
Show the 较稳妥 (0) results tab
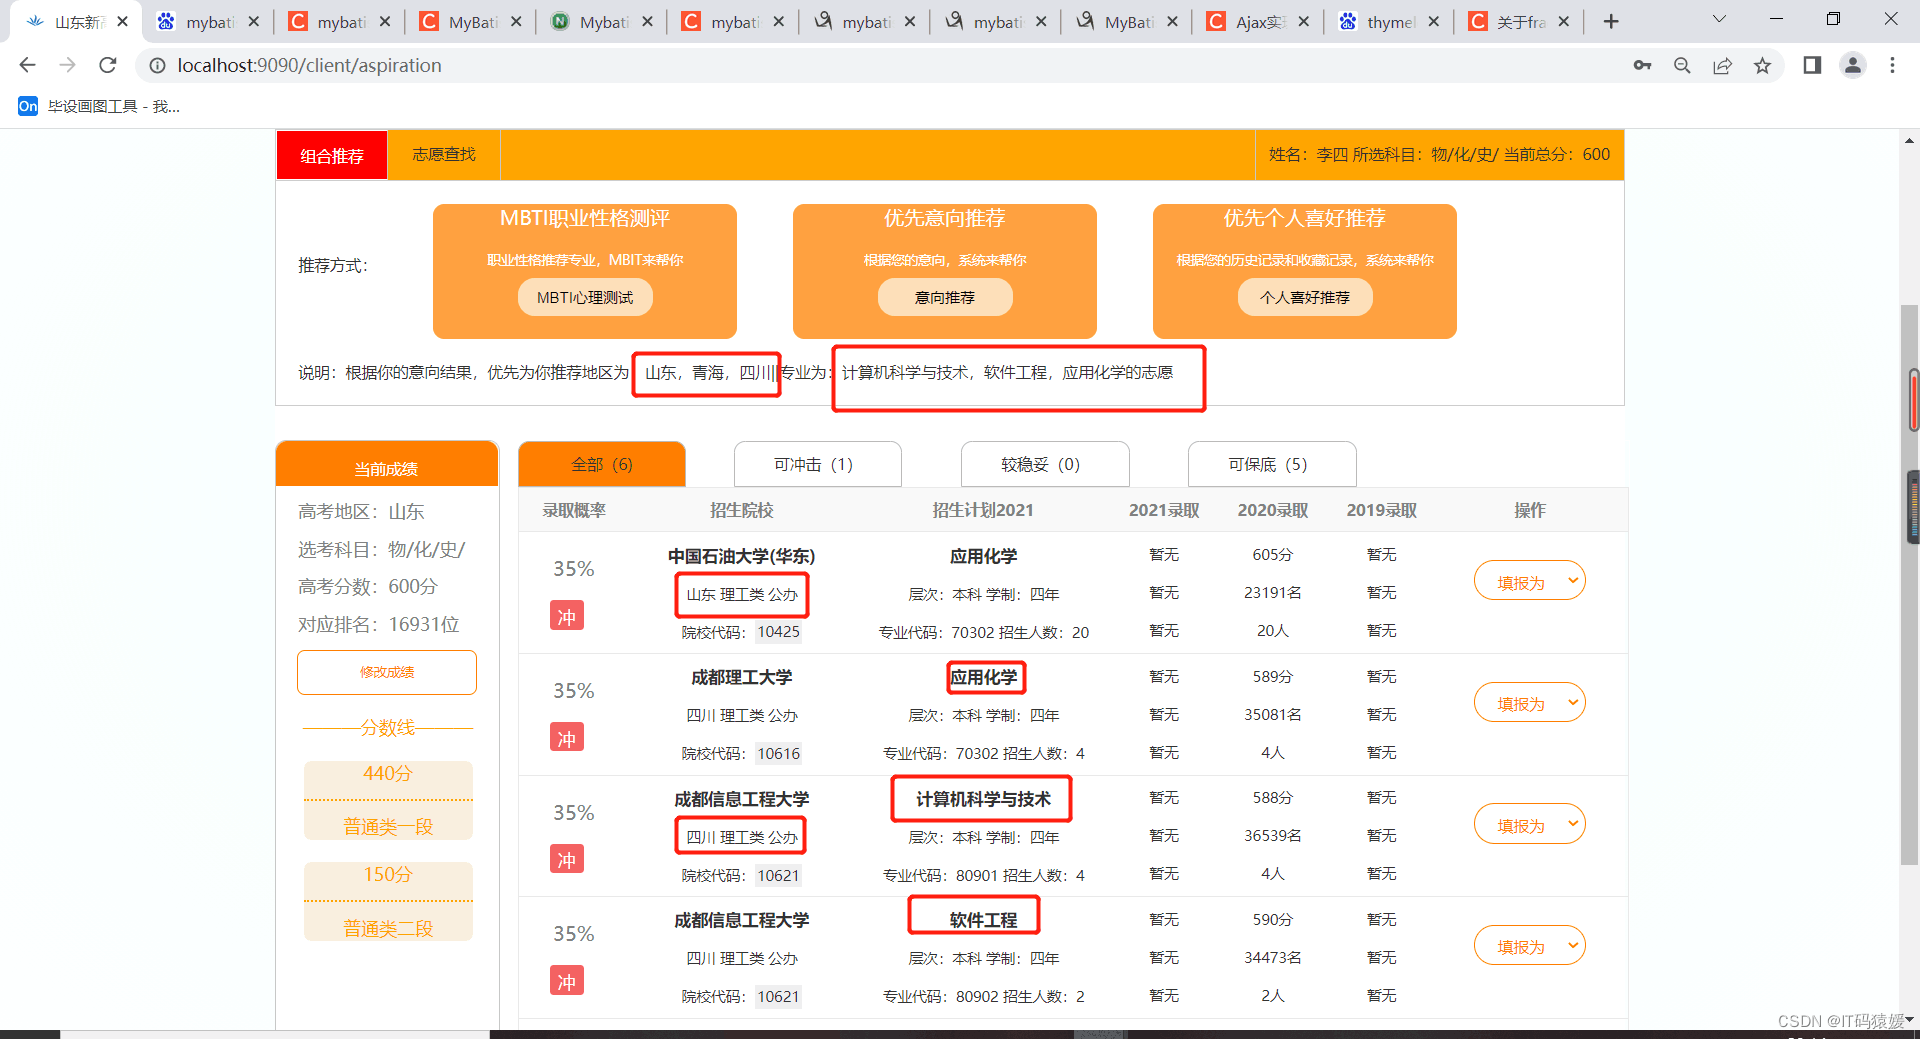click(x=1045, y=464)
